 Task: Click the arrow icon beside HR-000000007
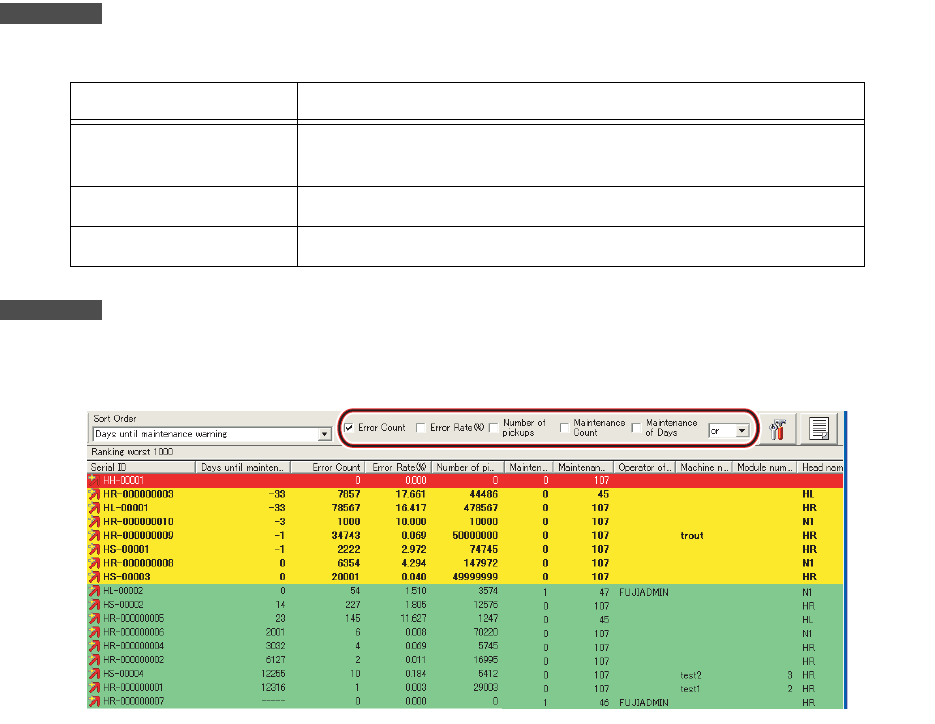tap(96, 703)
